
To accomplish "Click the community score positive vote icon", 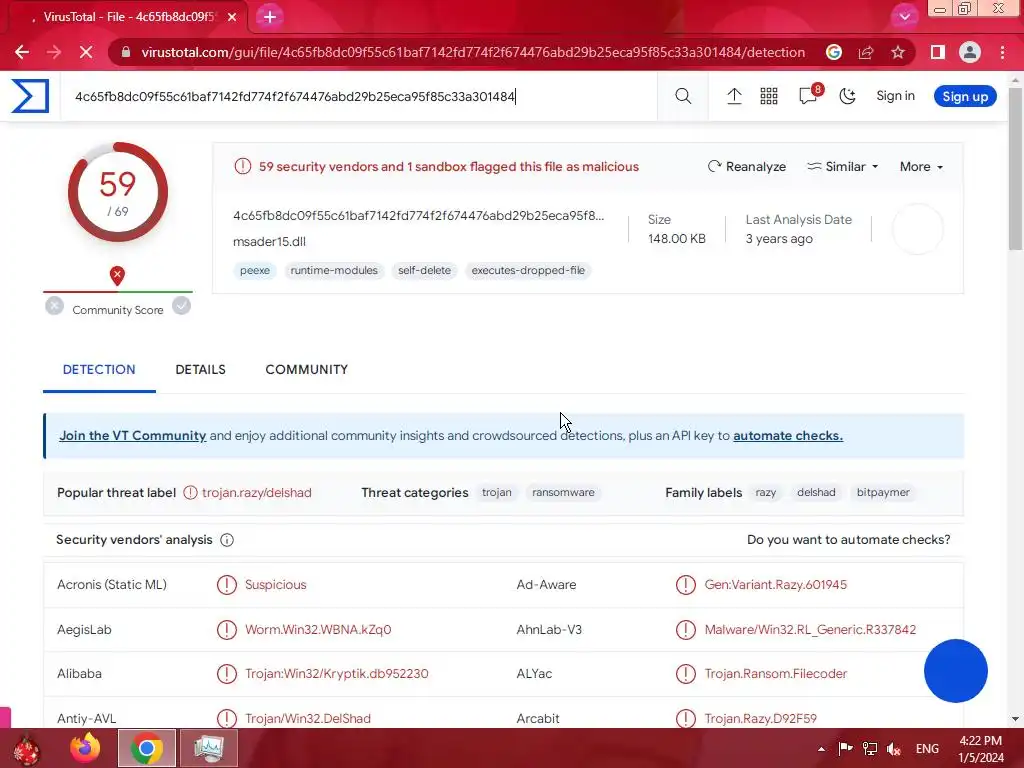I will pyautogui.click(x=182, y=306).
